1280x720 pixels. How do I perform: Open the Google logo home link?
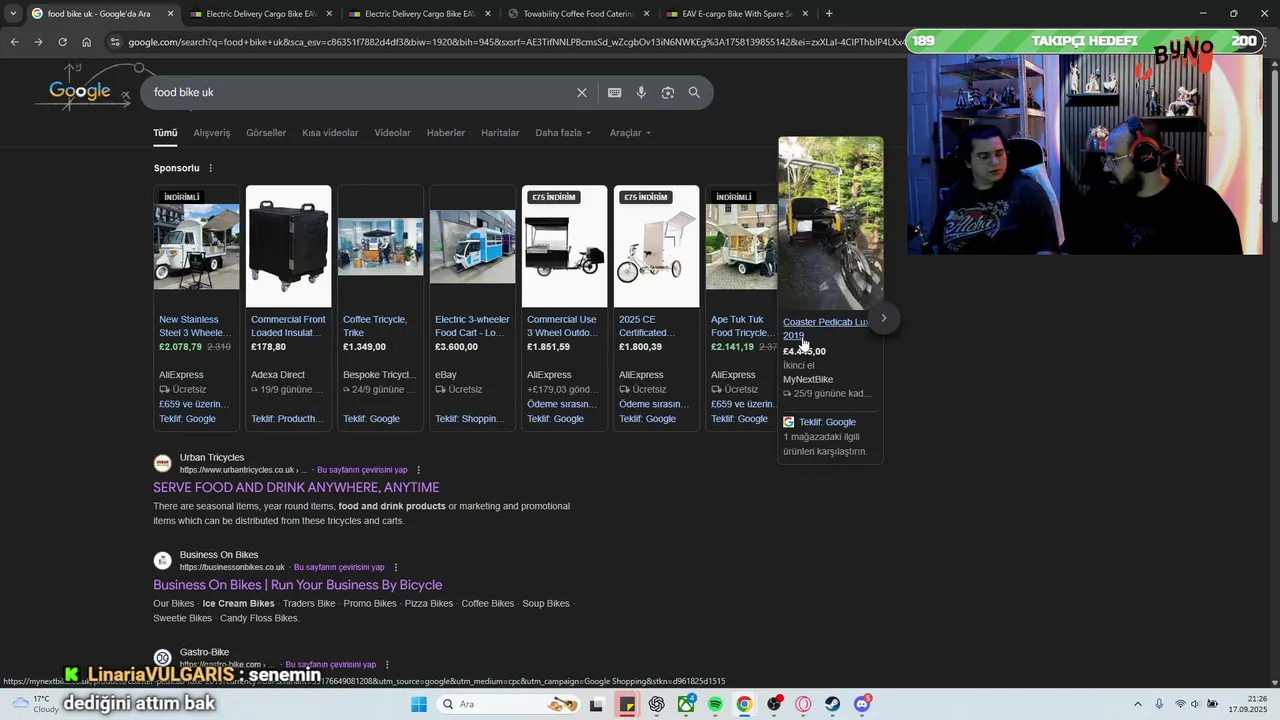80,91
